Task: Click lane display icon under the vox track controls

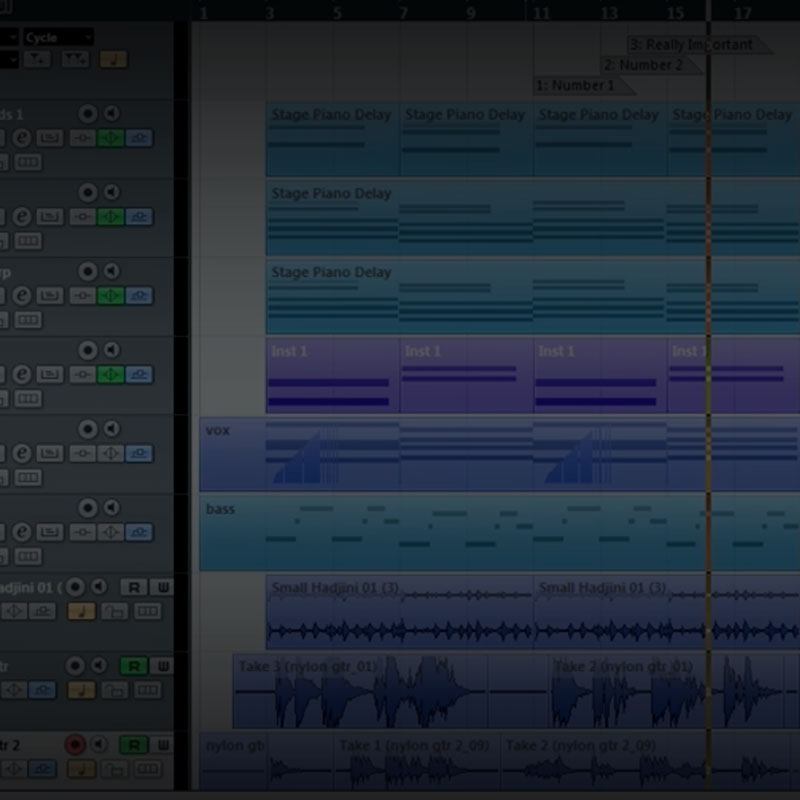Action: (28, 478)
